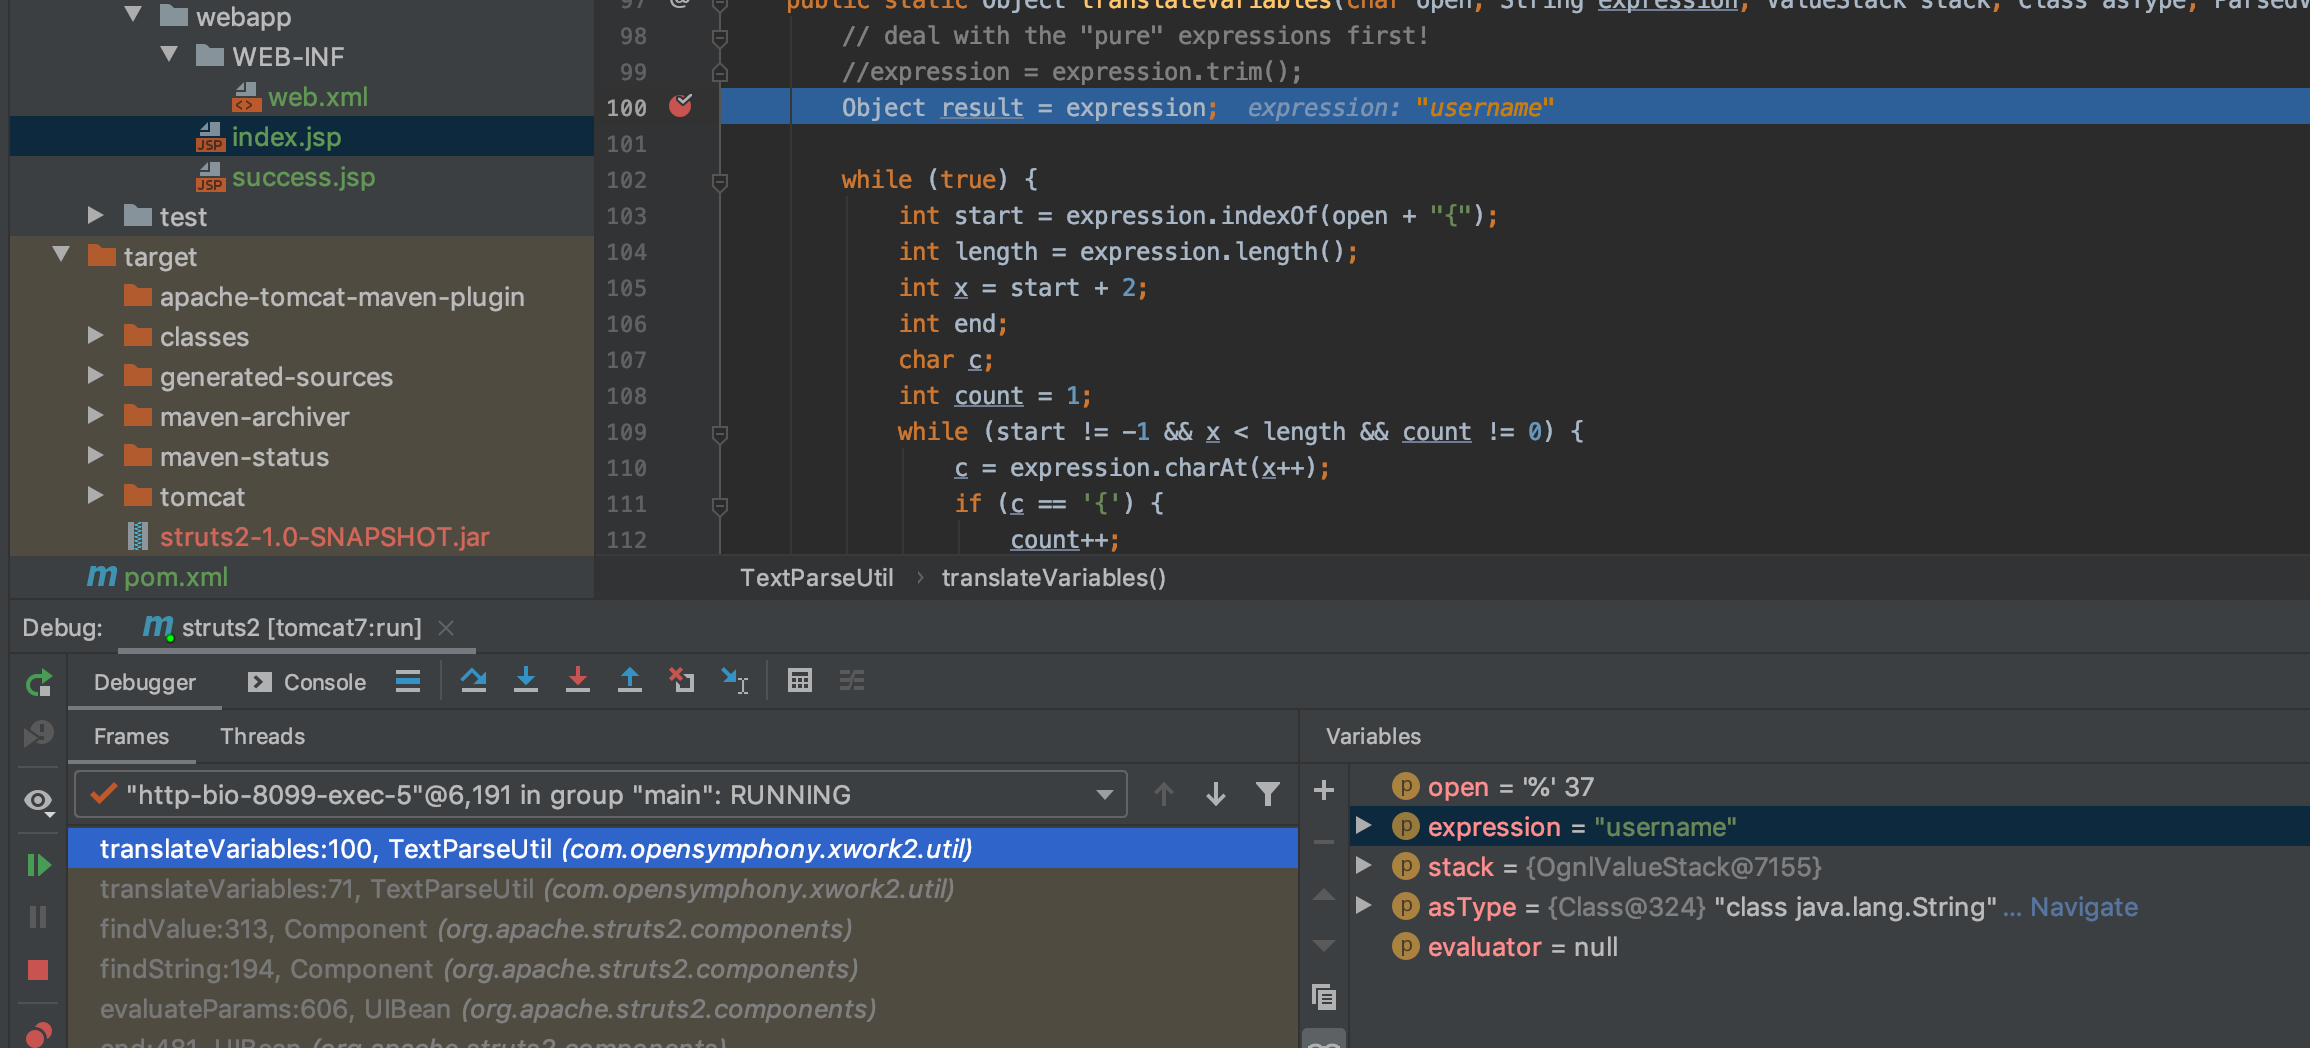The width and height of the screenshot is (2310, 1048).
Task: Open the Evaluate Expression calculator icon
Action: point(800,681)
